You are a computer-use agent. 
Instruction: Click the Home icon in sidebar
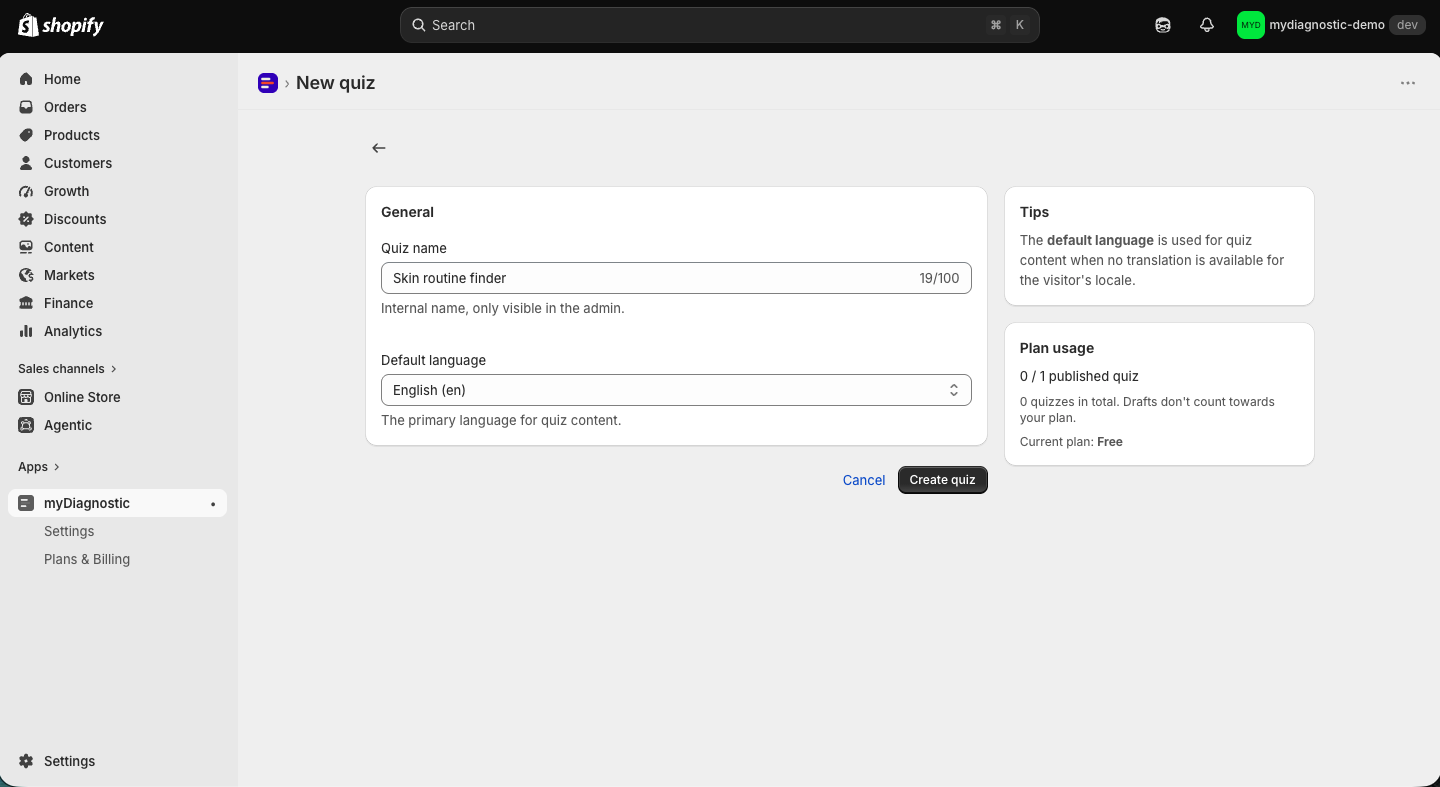(27, 79)
